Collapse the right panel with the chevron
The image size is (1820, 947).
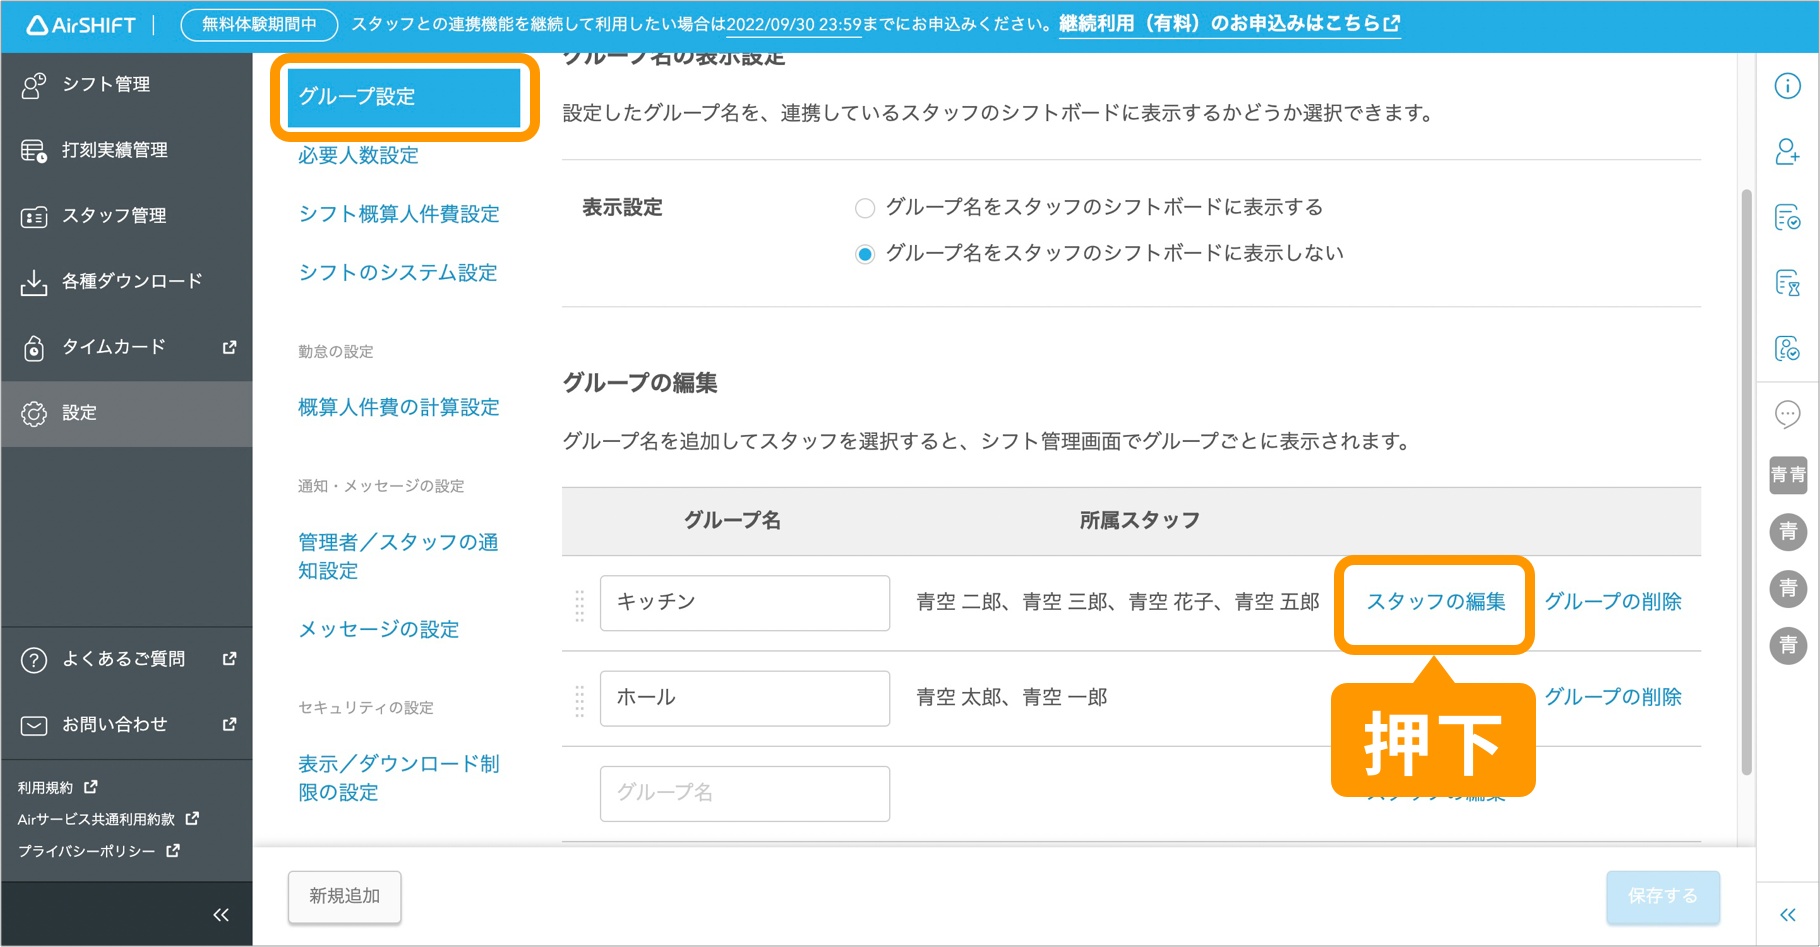pyautogui.click(x=1789, y=913)
